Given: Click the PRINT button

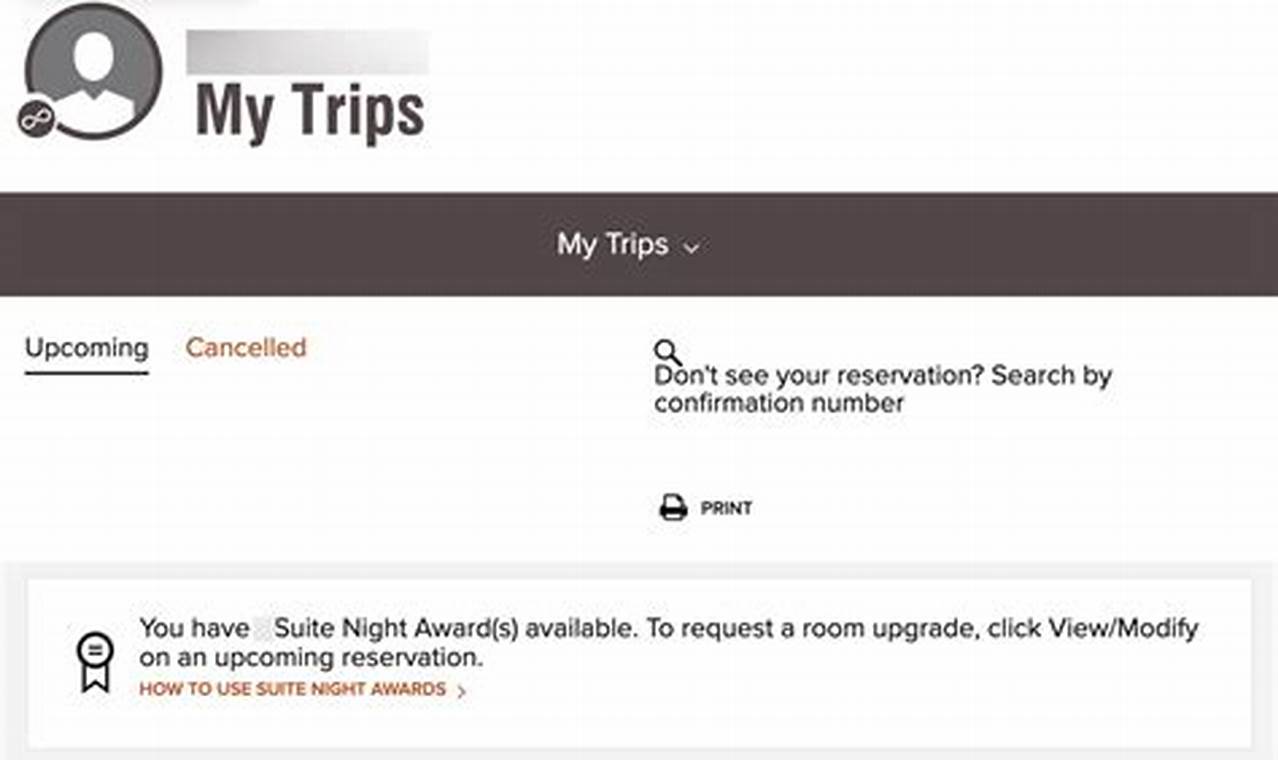Looking at the screenshot, I should [x=725, y=507].
